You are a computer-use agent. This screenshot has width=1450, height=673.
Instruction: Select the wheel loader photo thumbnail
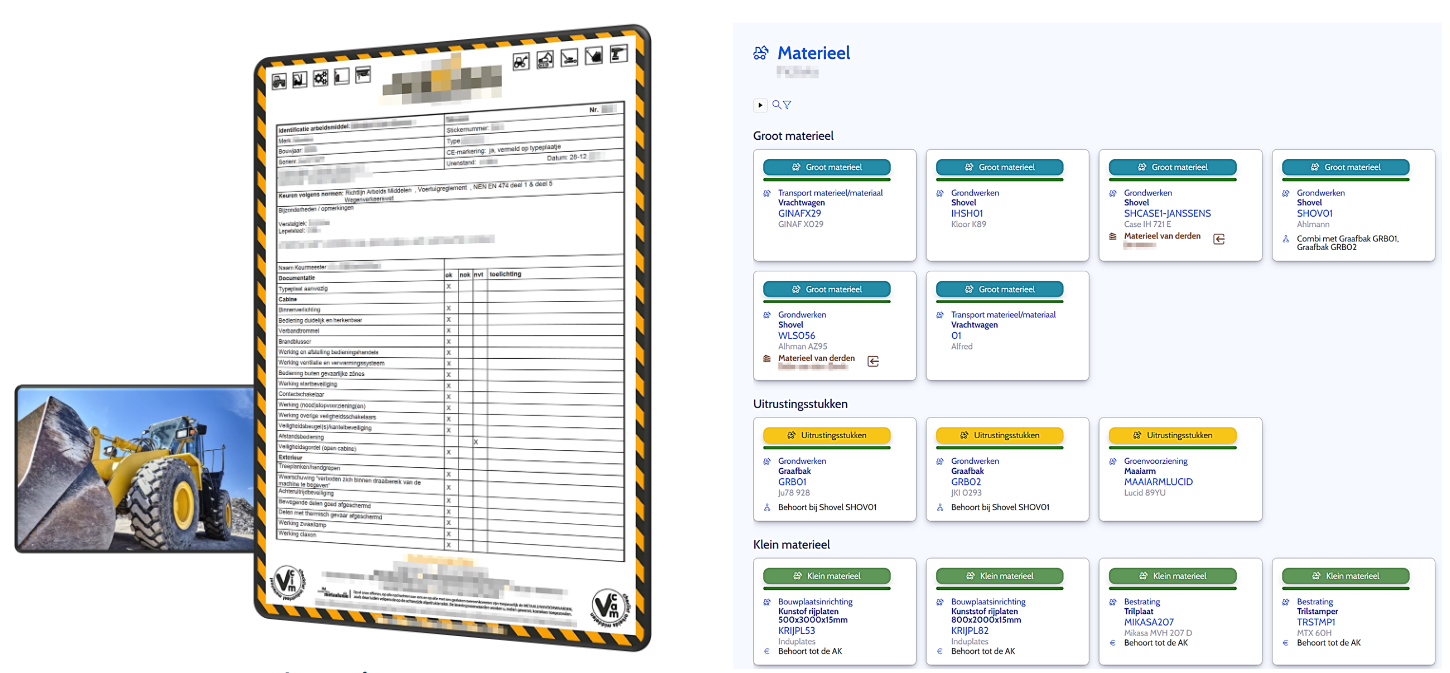tap(133, 468)
